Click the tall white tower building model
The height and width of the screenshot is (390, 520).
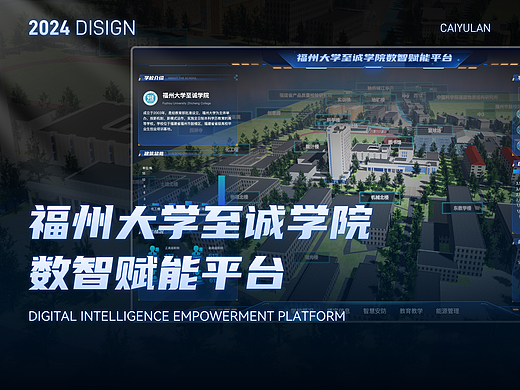tap(338, 153)
